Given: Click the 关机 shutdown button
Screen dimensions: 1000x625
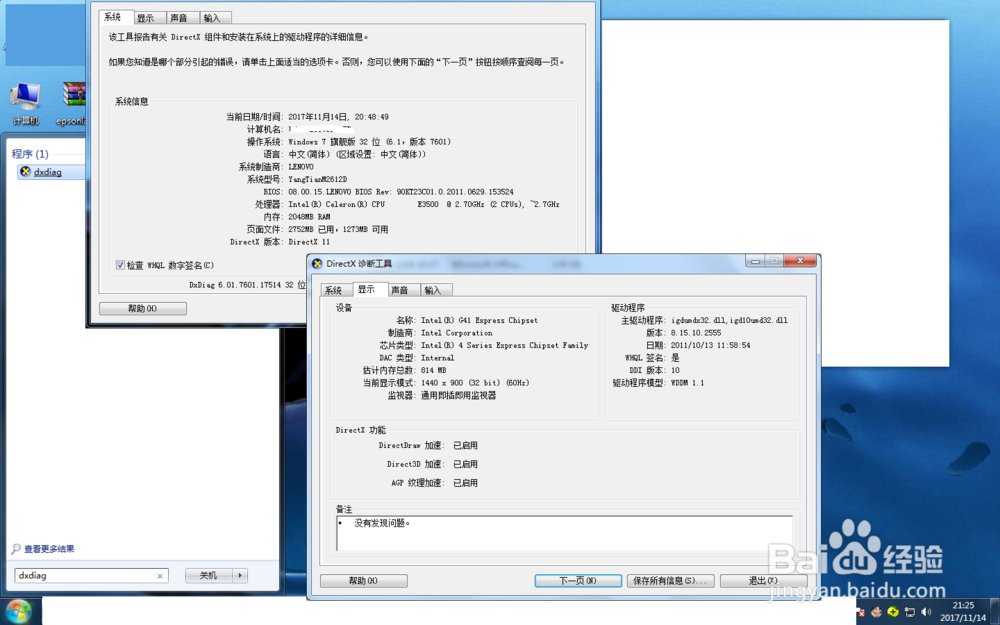Looking at the screenshot, I should [209, 575].
